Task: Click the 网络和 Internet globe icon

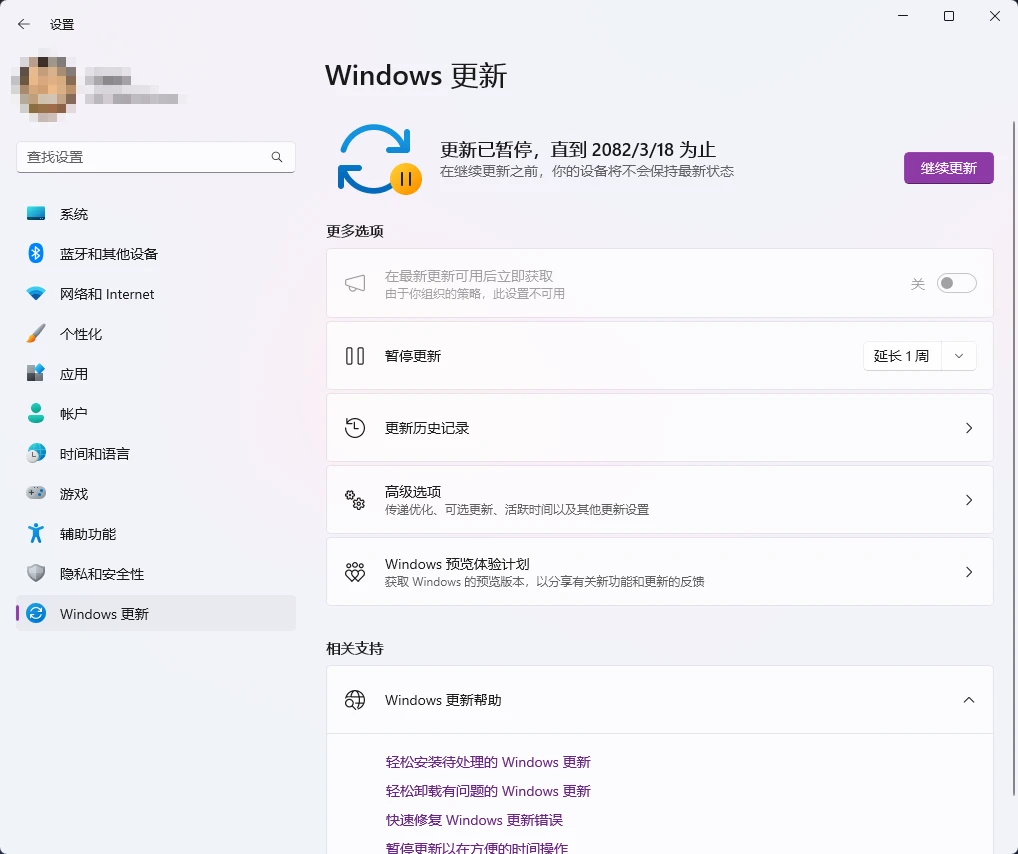Action: click(36, 293)
